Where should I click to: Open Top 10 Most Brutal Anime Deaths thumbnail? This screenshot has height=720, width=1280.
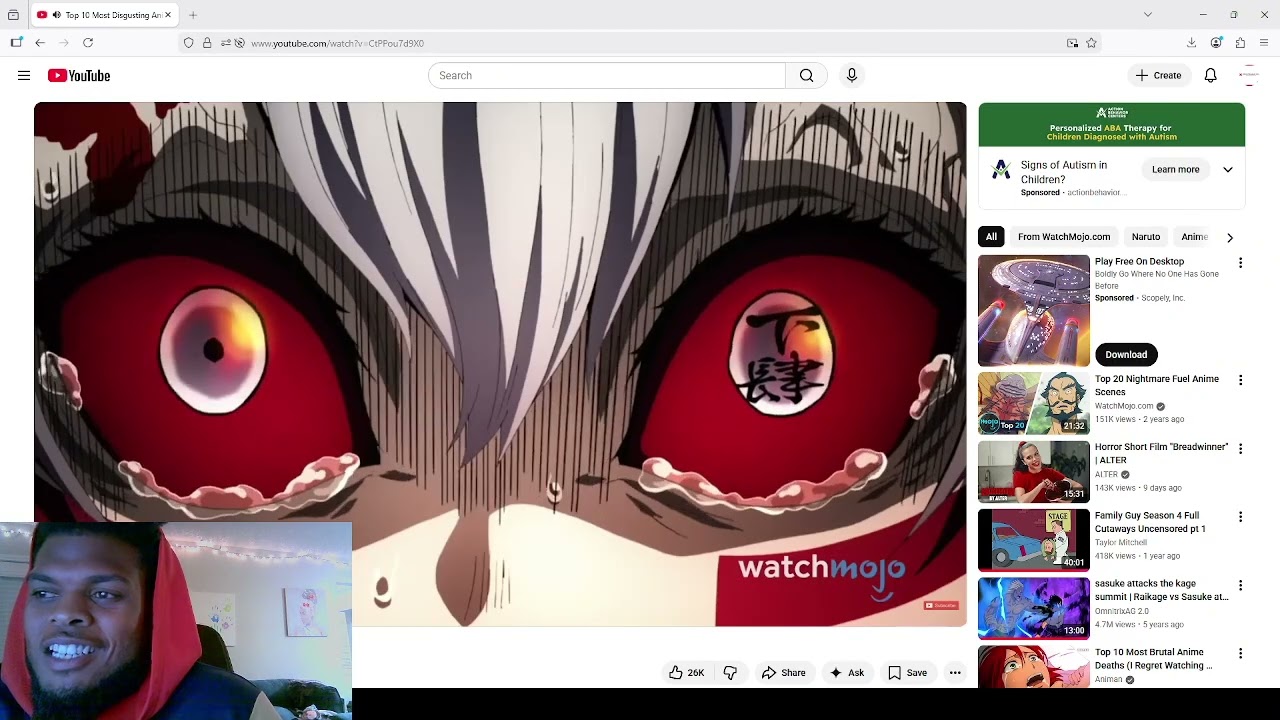1033,667
